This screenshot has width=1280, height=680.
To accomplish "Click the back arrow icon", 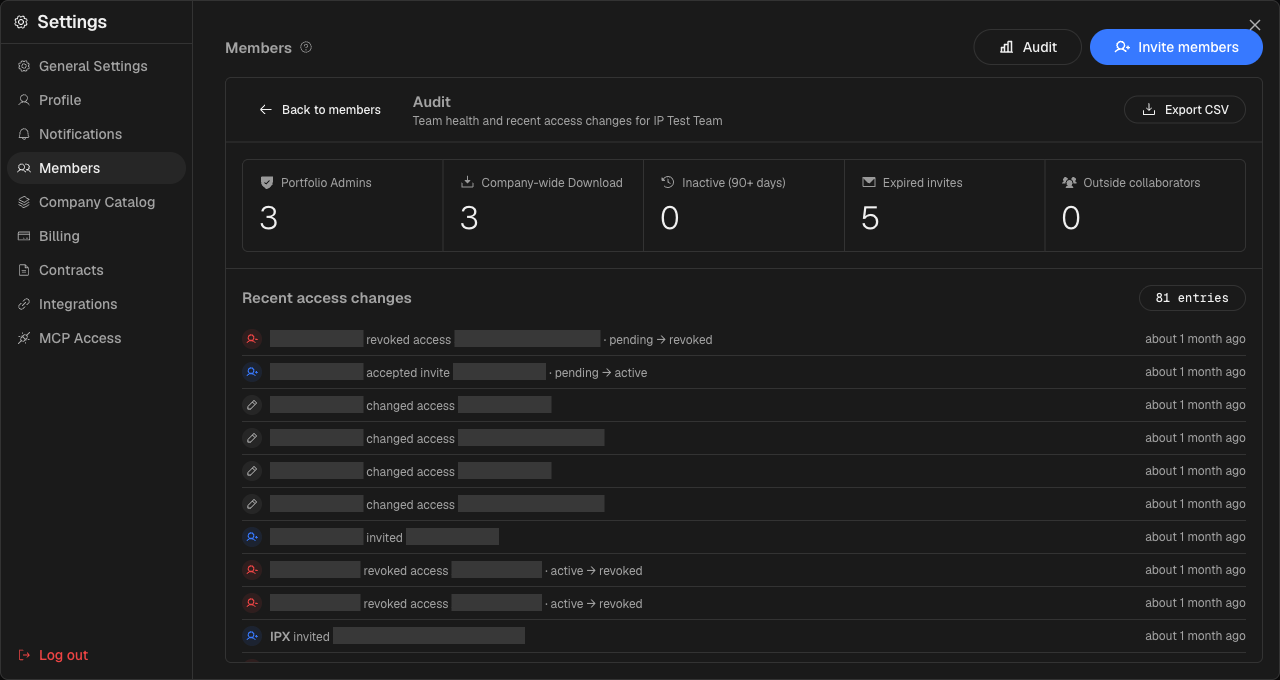I will 265,110.
